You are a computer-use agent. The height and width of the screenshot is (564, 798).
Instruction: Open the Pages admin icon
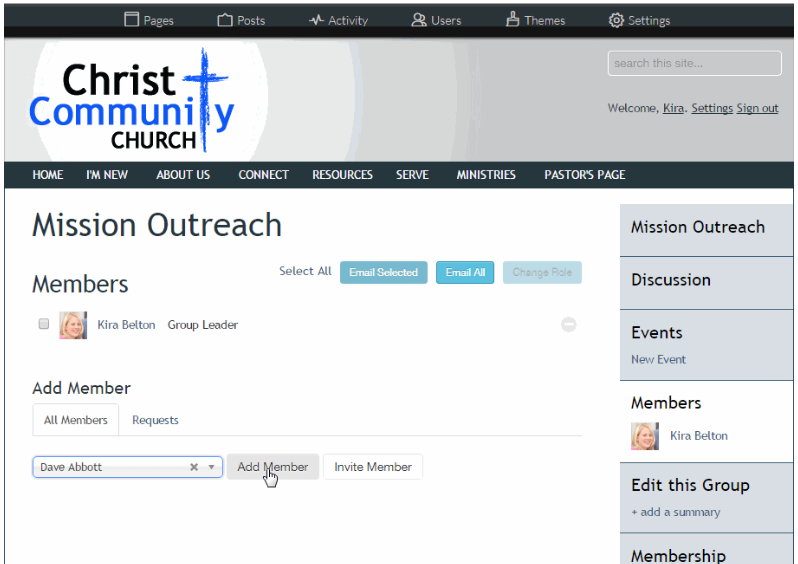[x=131, y=20]
